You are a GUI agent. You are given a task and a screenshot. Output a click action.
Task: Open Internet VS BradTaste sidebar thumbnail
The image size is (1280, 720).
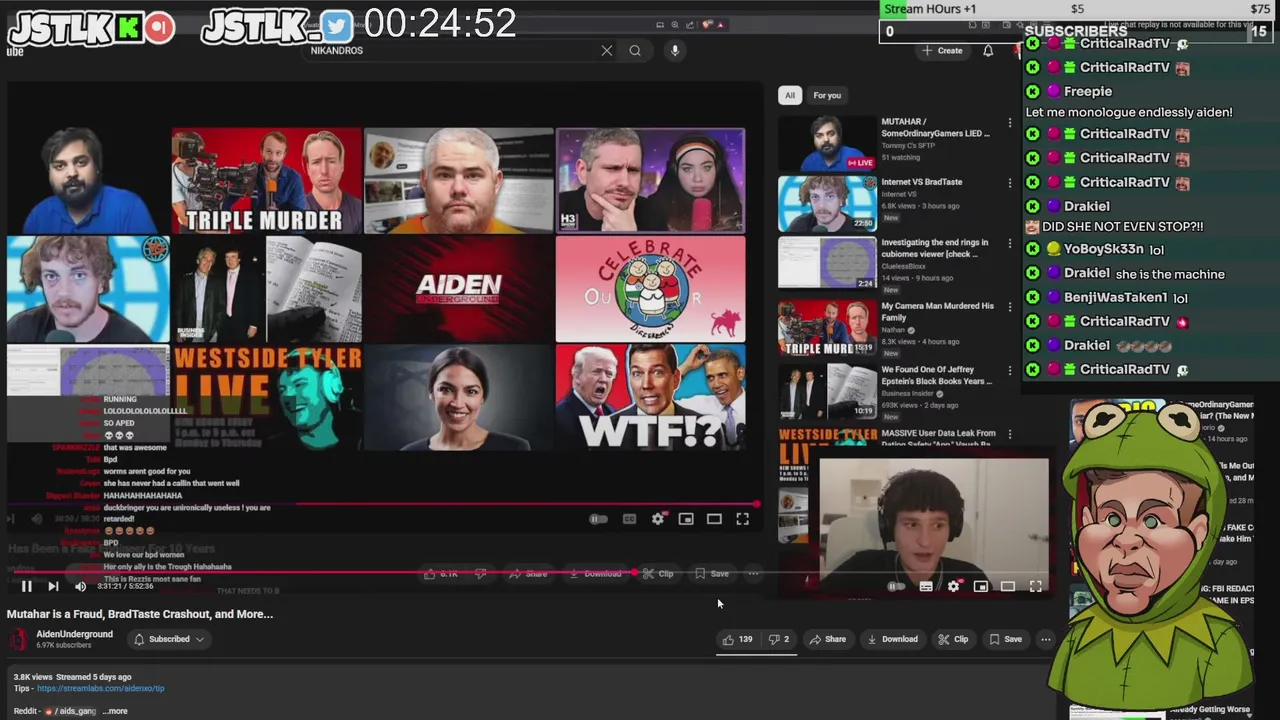827,204
